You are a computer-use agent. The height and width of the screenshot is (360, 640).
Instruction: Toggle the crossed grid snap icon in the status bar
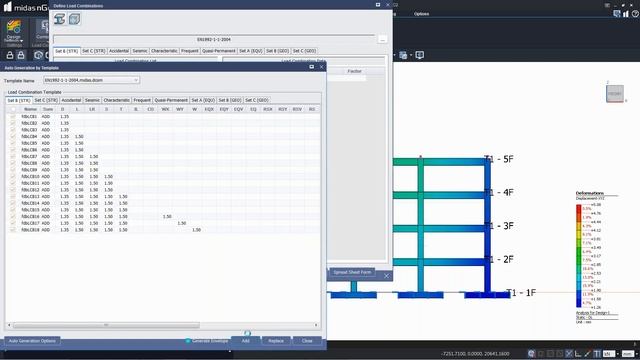569,353
